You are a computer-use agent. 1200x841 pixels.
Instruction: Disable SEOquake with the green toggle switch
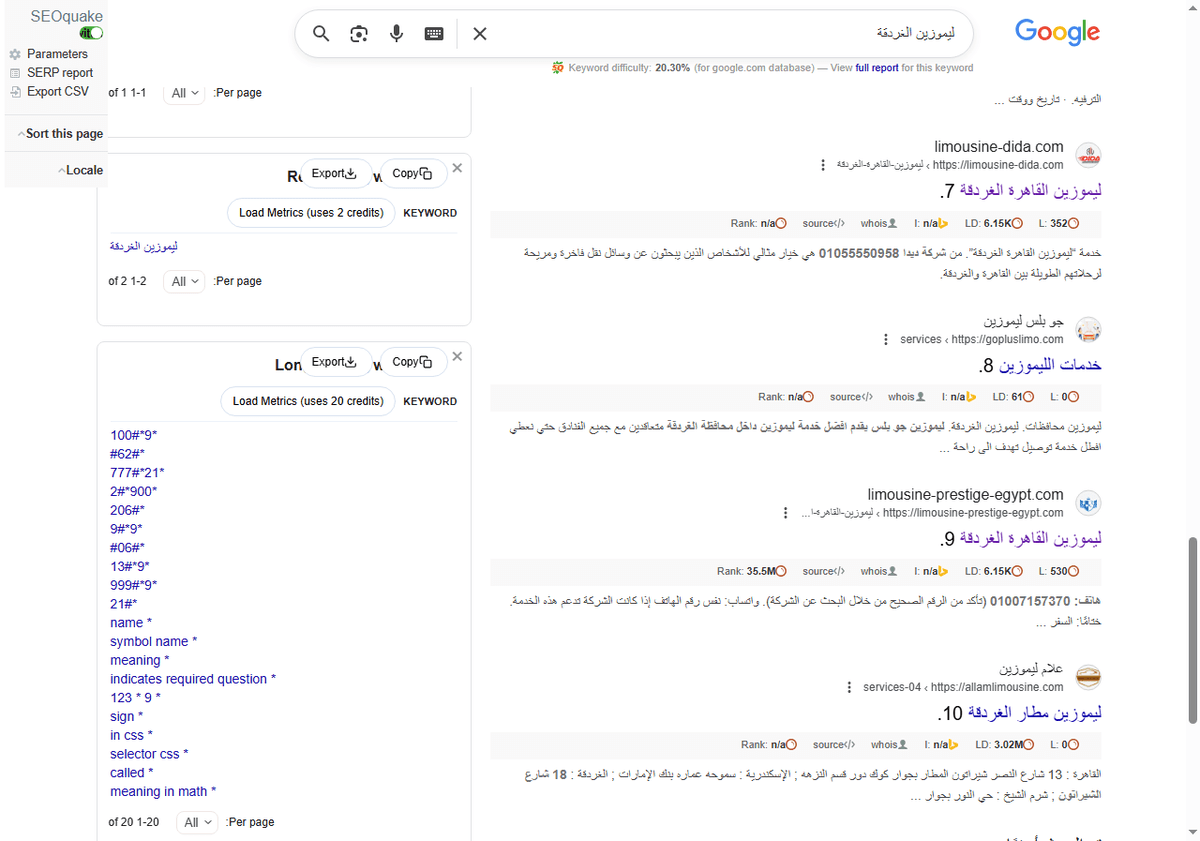[x=91, y=32]
